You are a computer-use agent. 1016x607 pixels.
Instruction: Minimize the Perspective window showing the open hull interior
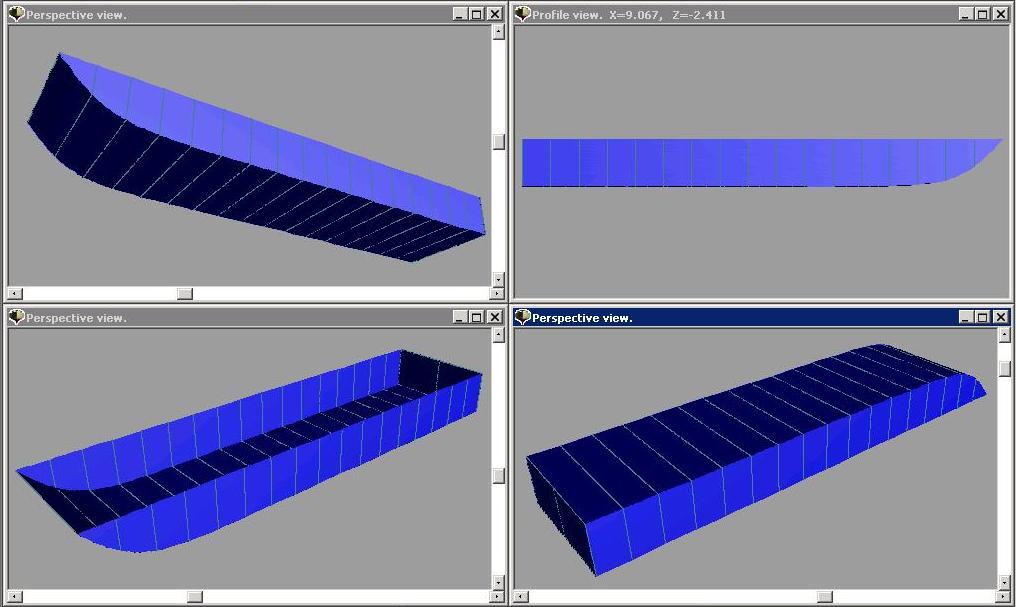459,317
